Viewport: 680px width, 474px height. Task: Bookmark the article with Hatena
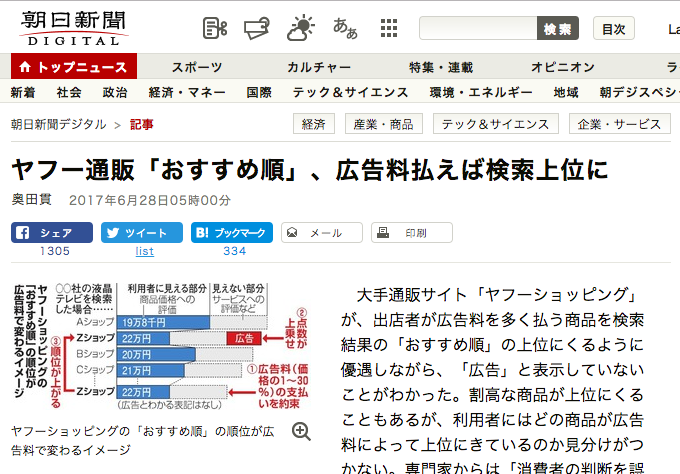(232, 232)
